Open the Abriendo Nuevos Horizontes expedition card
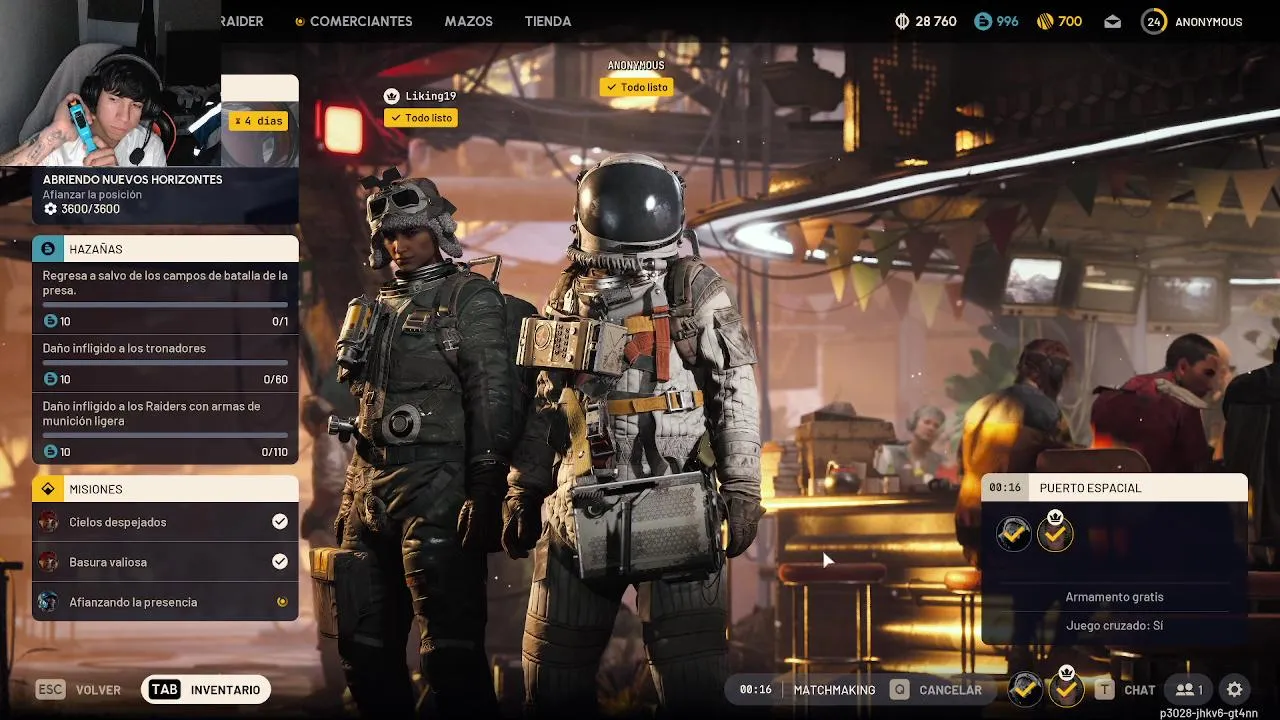1280x720 pixels. click(x=165, y=194)
